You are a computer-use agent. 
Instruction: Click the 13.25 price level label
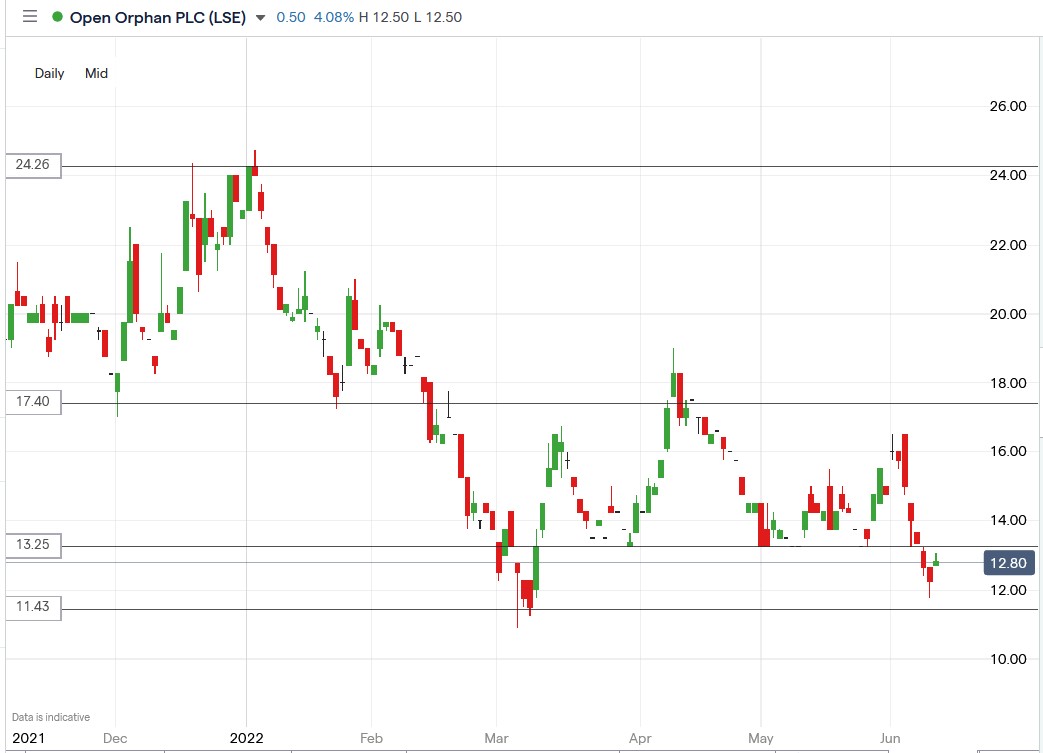point(31,545)
